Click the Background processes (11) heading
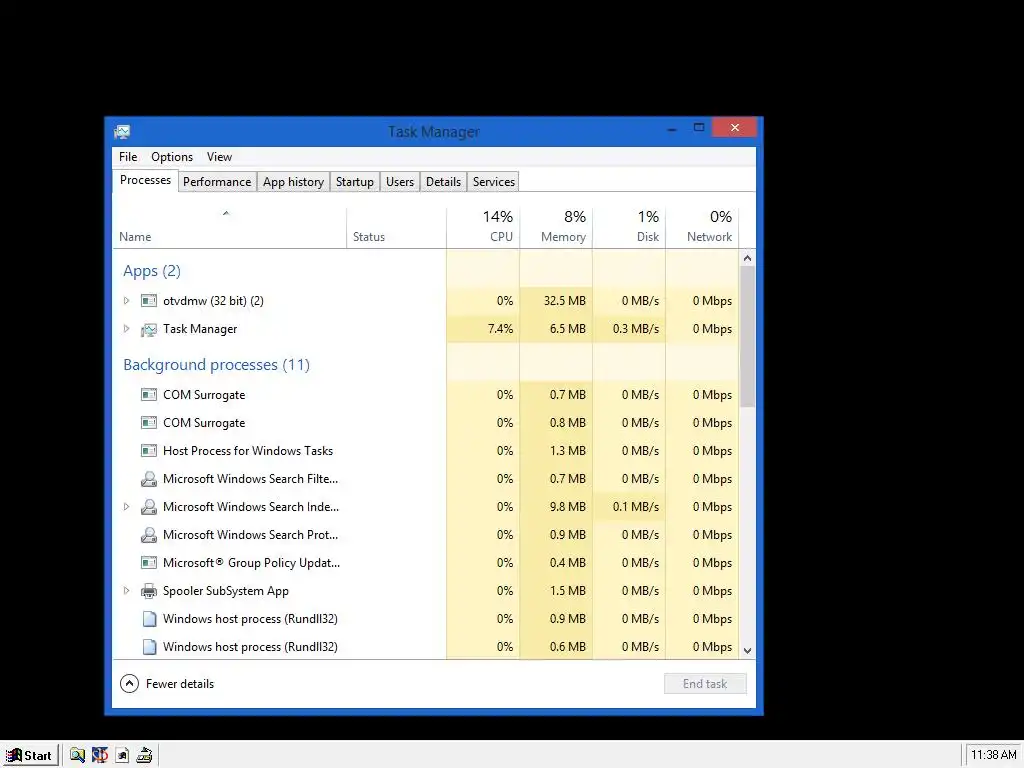1024x768 pixels. [x=216, y=365]
